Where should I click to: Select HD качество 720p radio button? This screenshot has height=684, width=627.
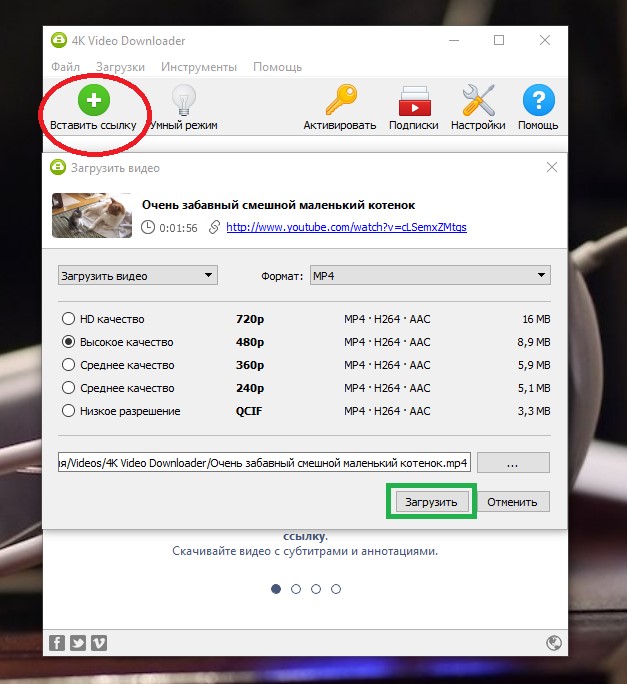point(69,320)
